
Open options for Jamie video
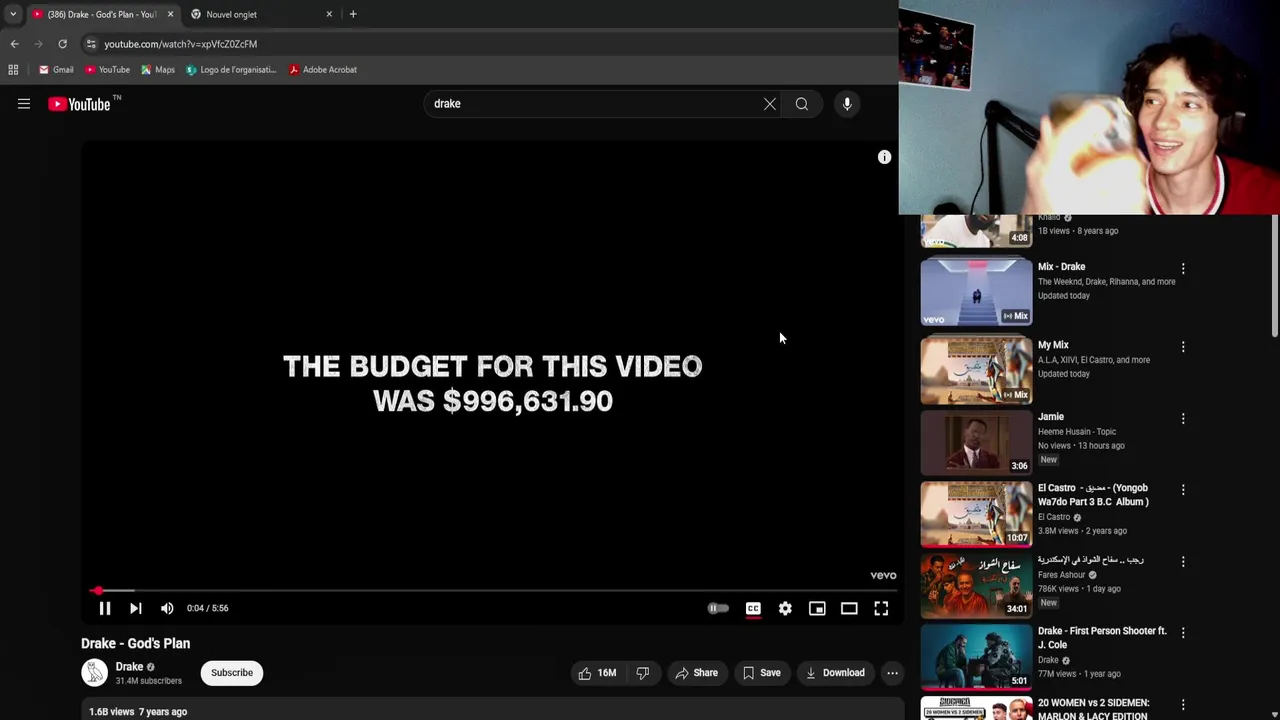pyautogui.click(x=1183, y=419)
